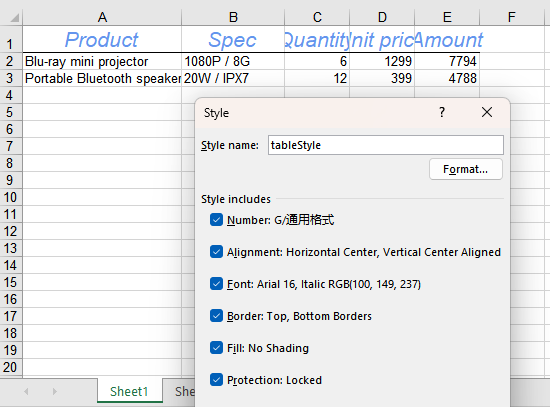The width and height of the screenshot is (550, 407).
Task: Select column F header
Action: (x=512, y=17)
